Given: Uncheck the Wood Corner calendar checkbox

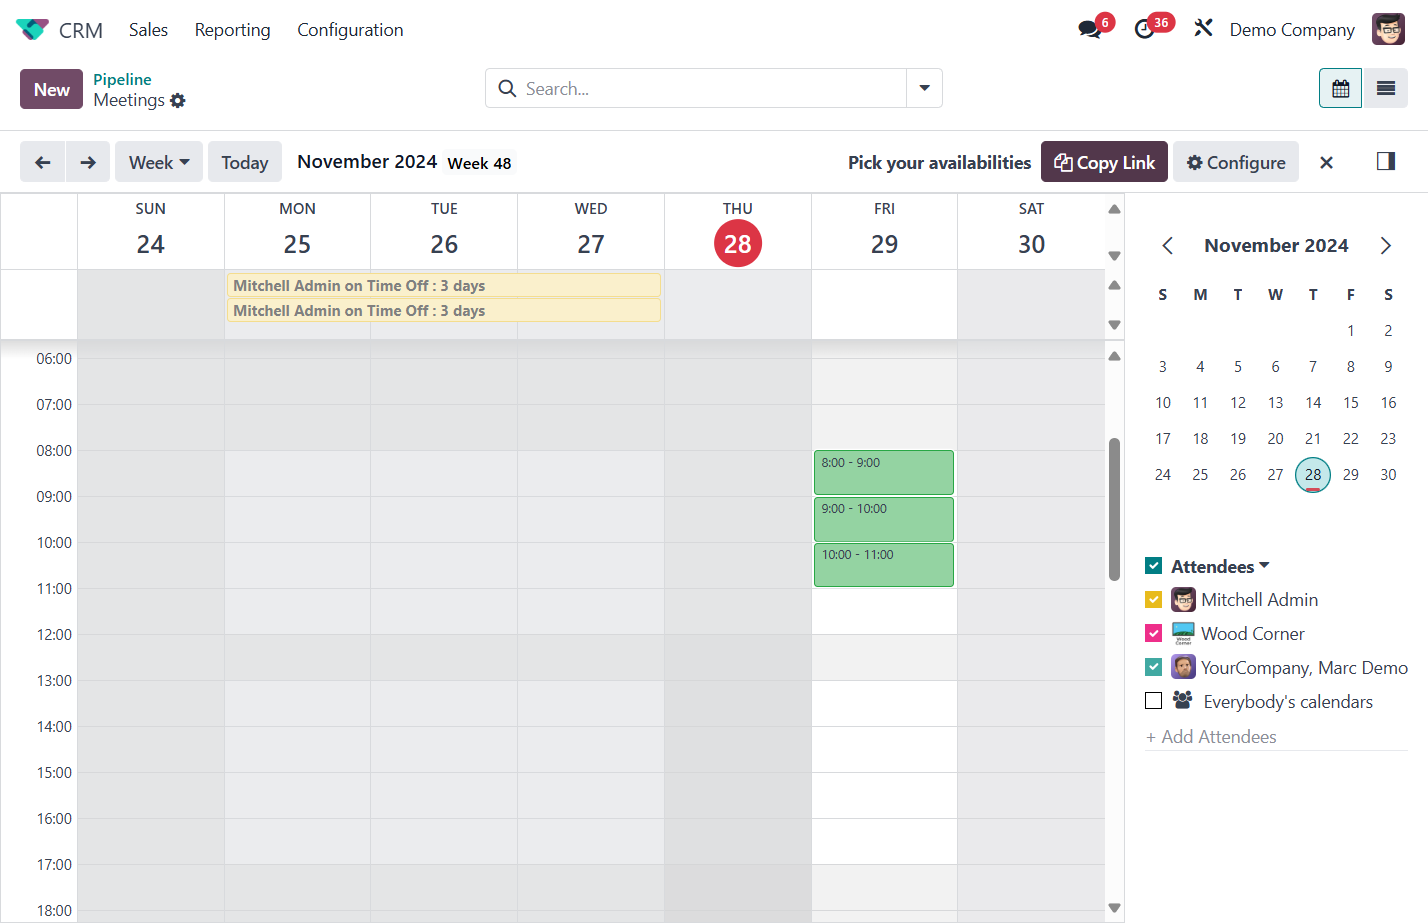Looking at the screenshot, I should pos(1153,634).
